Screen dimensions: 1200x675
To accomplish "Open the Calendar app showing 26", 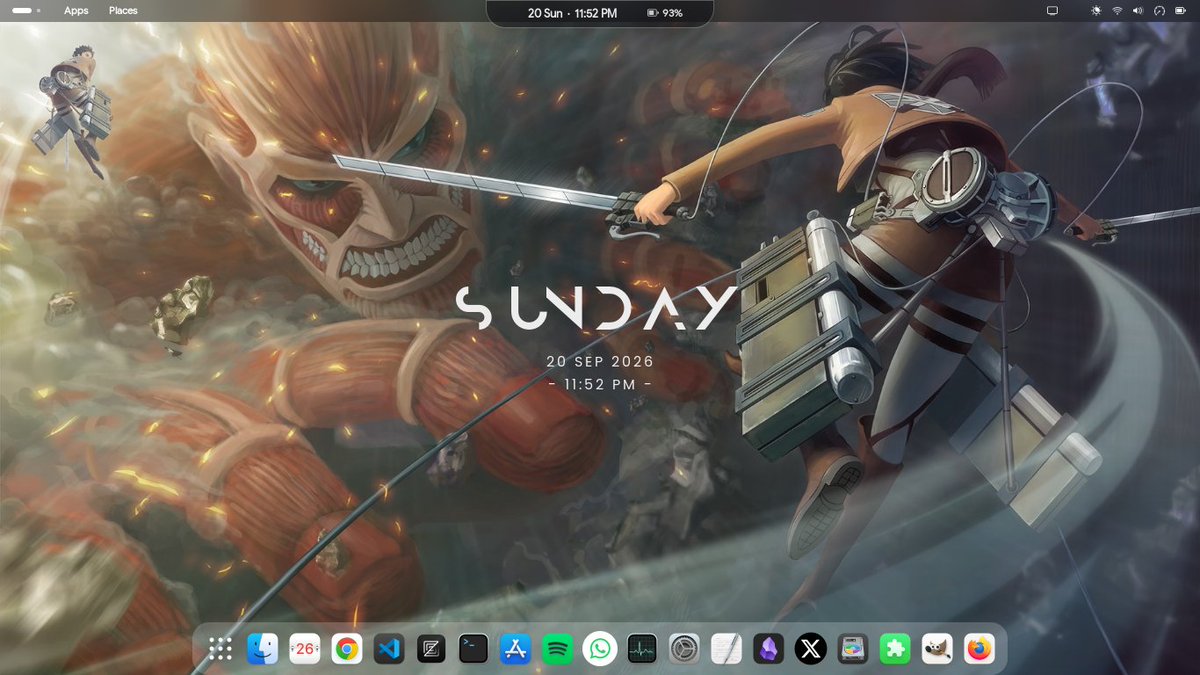I will click(304, 650).
